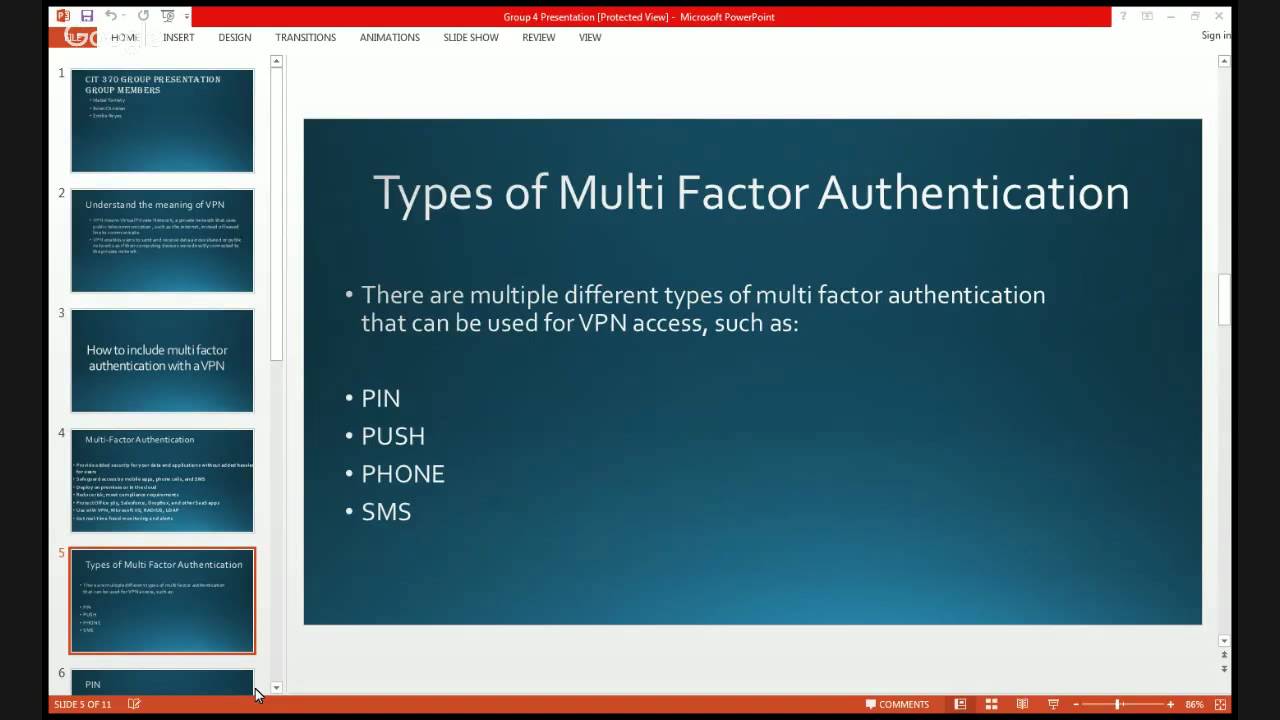Switch to Normal view icon
The image size is (1280, 720).
[960, 704]
